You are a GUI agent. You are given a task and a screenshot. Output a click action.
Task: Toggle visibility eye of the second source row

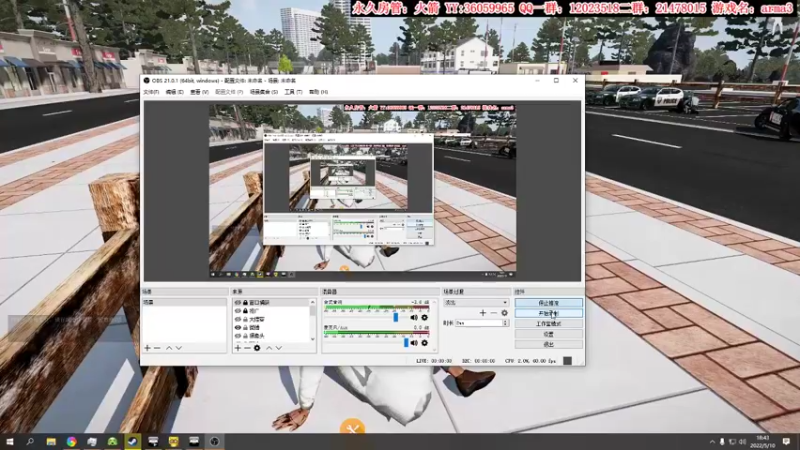[x=238, y=311]
